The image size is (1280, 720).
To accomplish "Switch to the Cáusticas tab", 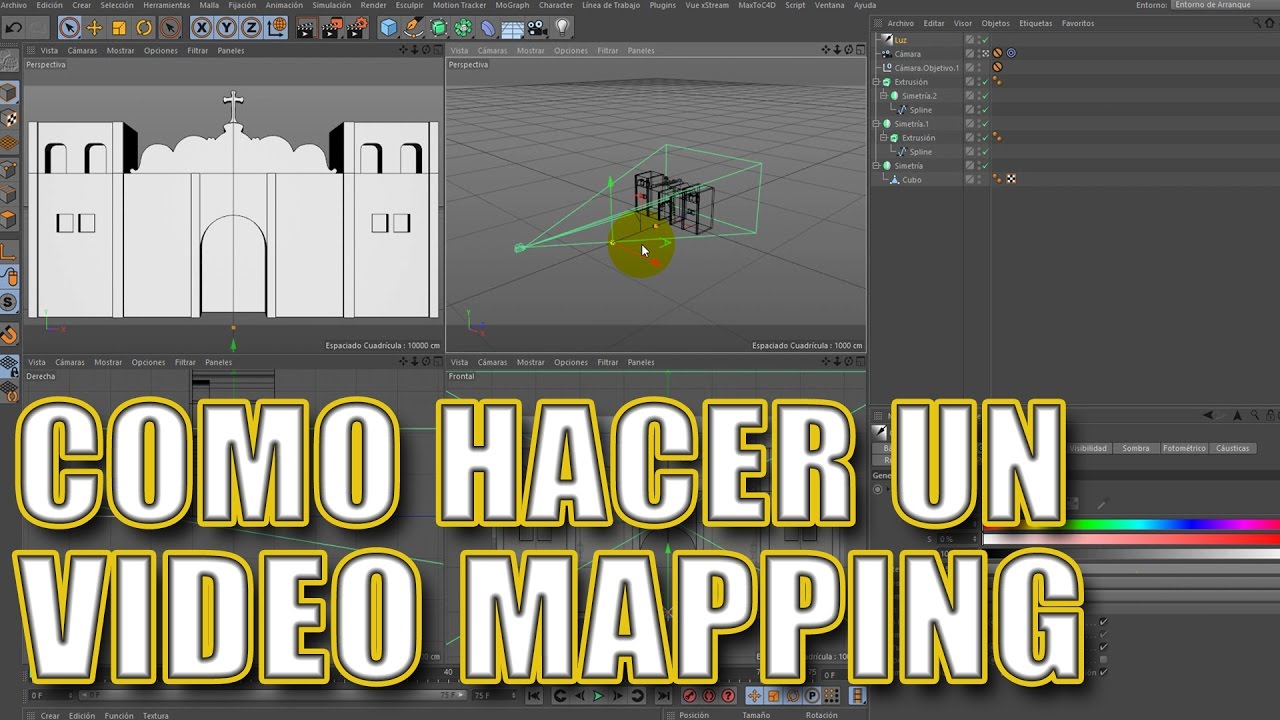I will [1232, 448].
